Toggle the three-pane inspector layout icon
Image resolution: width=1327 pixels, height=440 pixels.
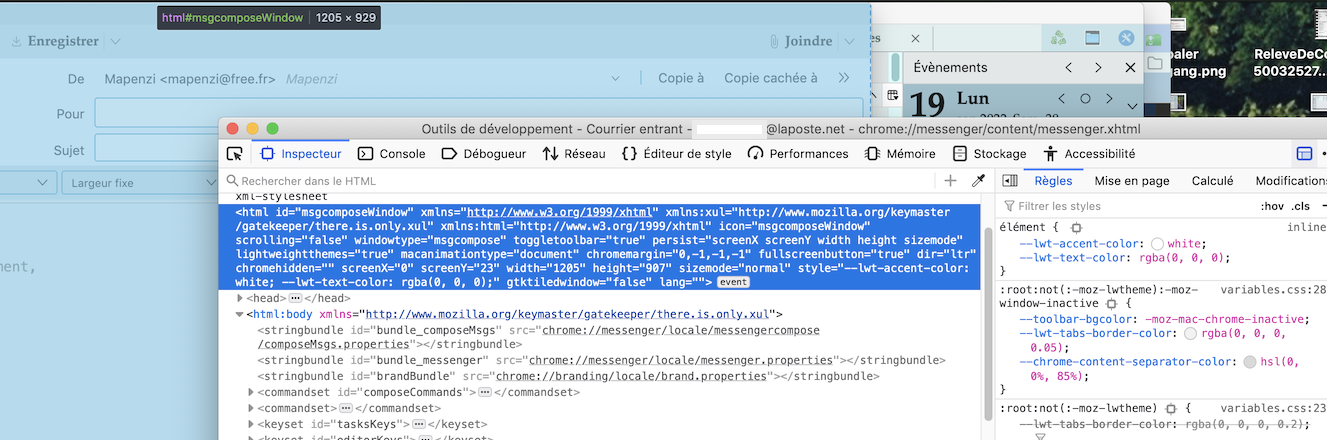(1010, 181)
